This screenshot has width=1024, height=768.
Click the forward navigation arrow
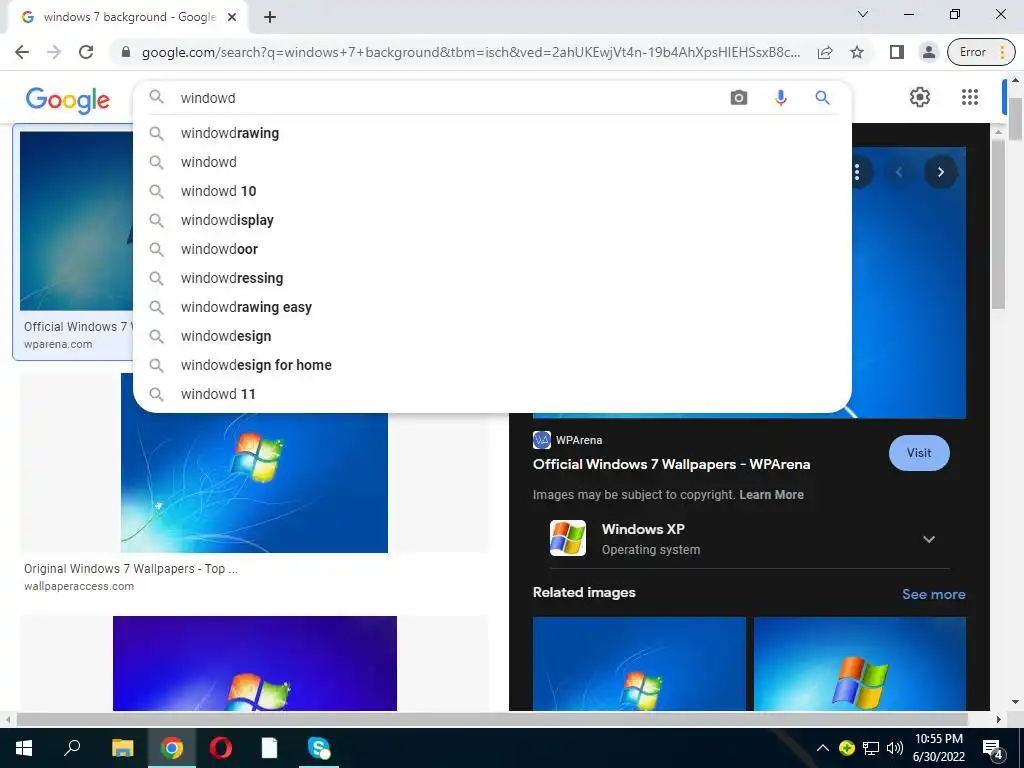pyautogui.click(x=54, y=52)
